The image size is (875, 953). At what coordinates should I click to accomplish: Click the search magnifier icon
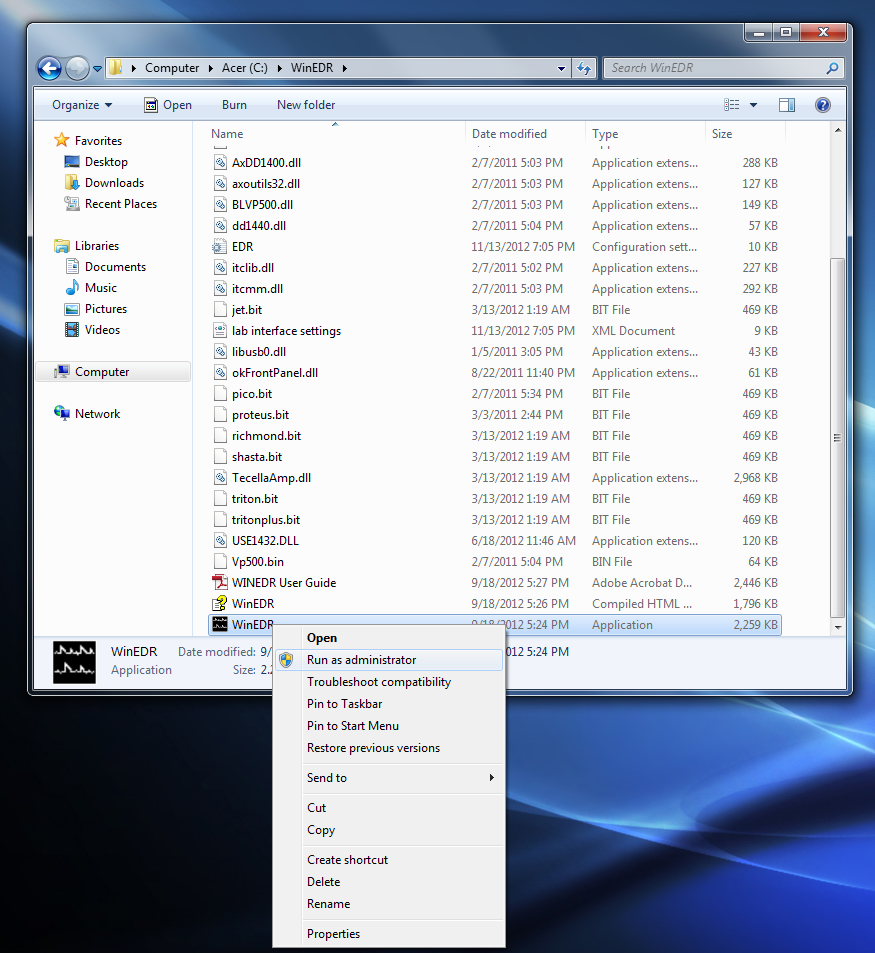click(832, 68)
